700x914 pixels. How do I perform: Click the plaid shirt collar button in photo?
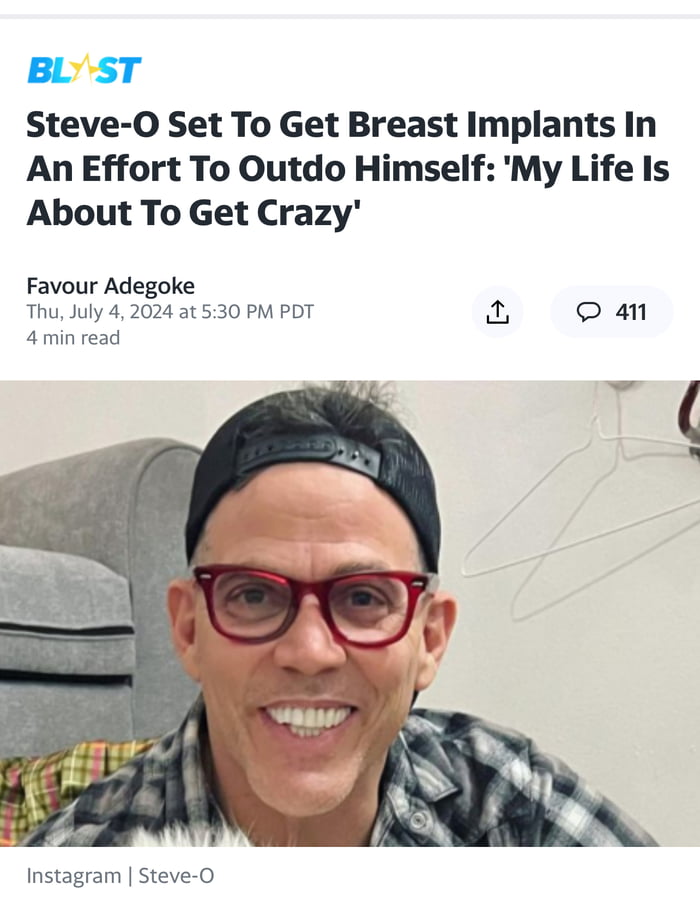click(x=418, y=820)
